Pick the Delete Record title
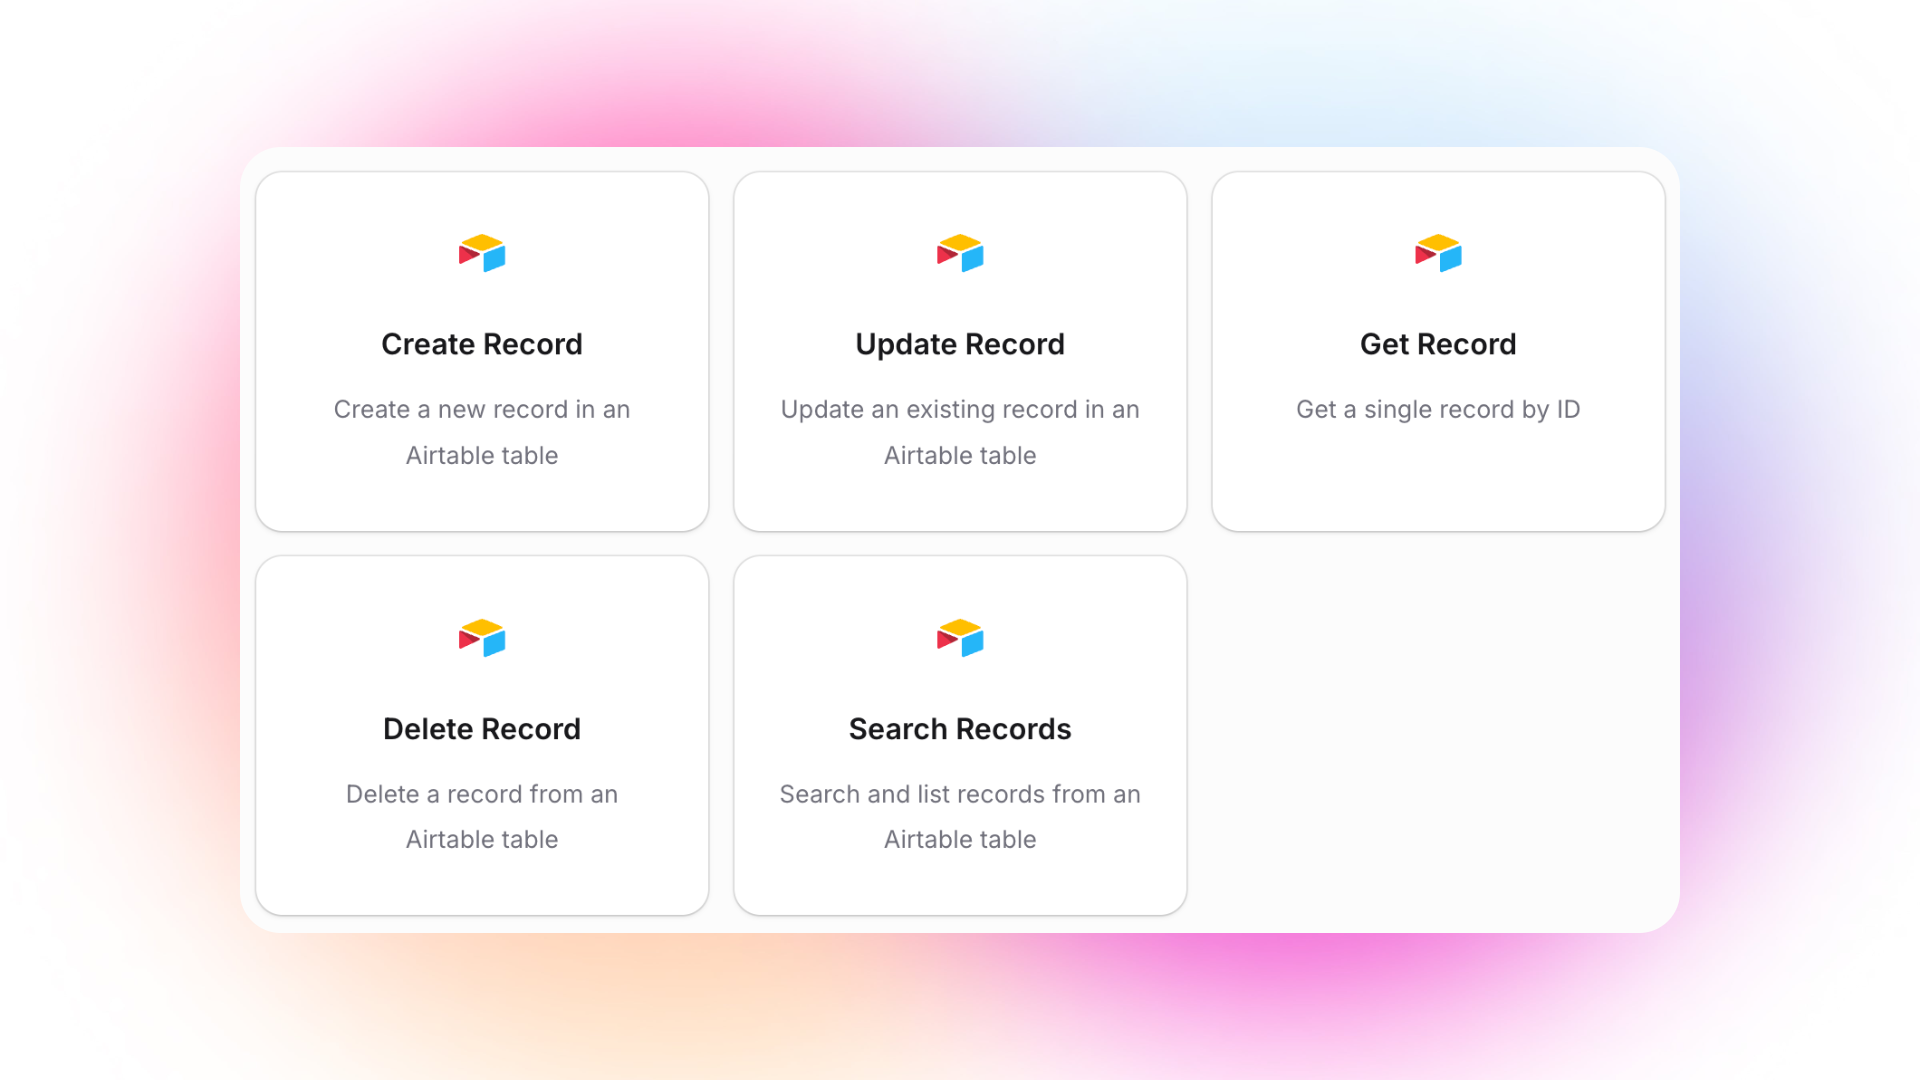The image size is (1920, 1080). 482,729
